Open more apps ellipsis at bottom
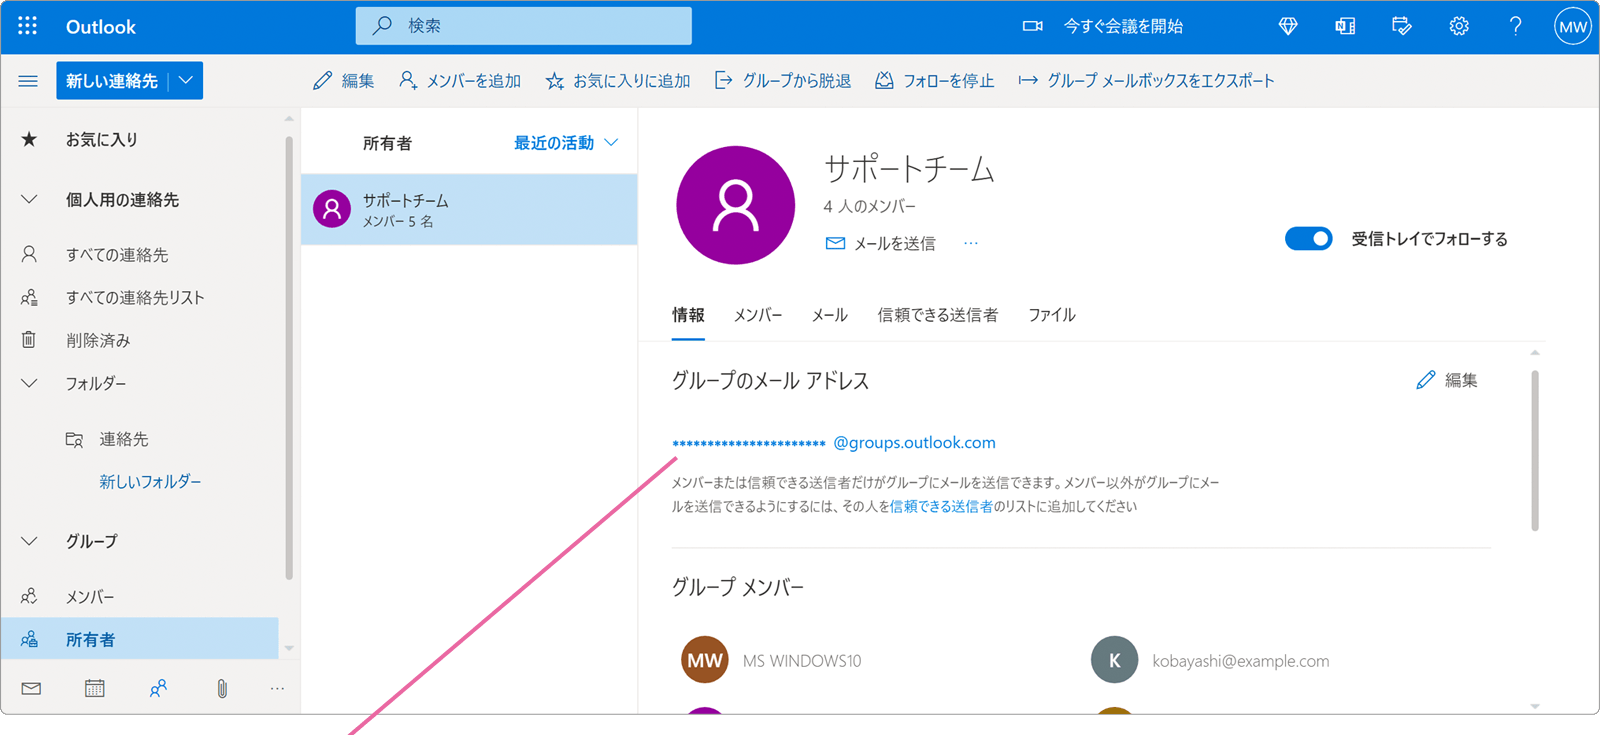Screen dimensions: 1600x735 click(x=277, y=688)
